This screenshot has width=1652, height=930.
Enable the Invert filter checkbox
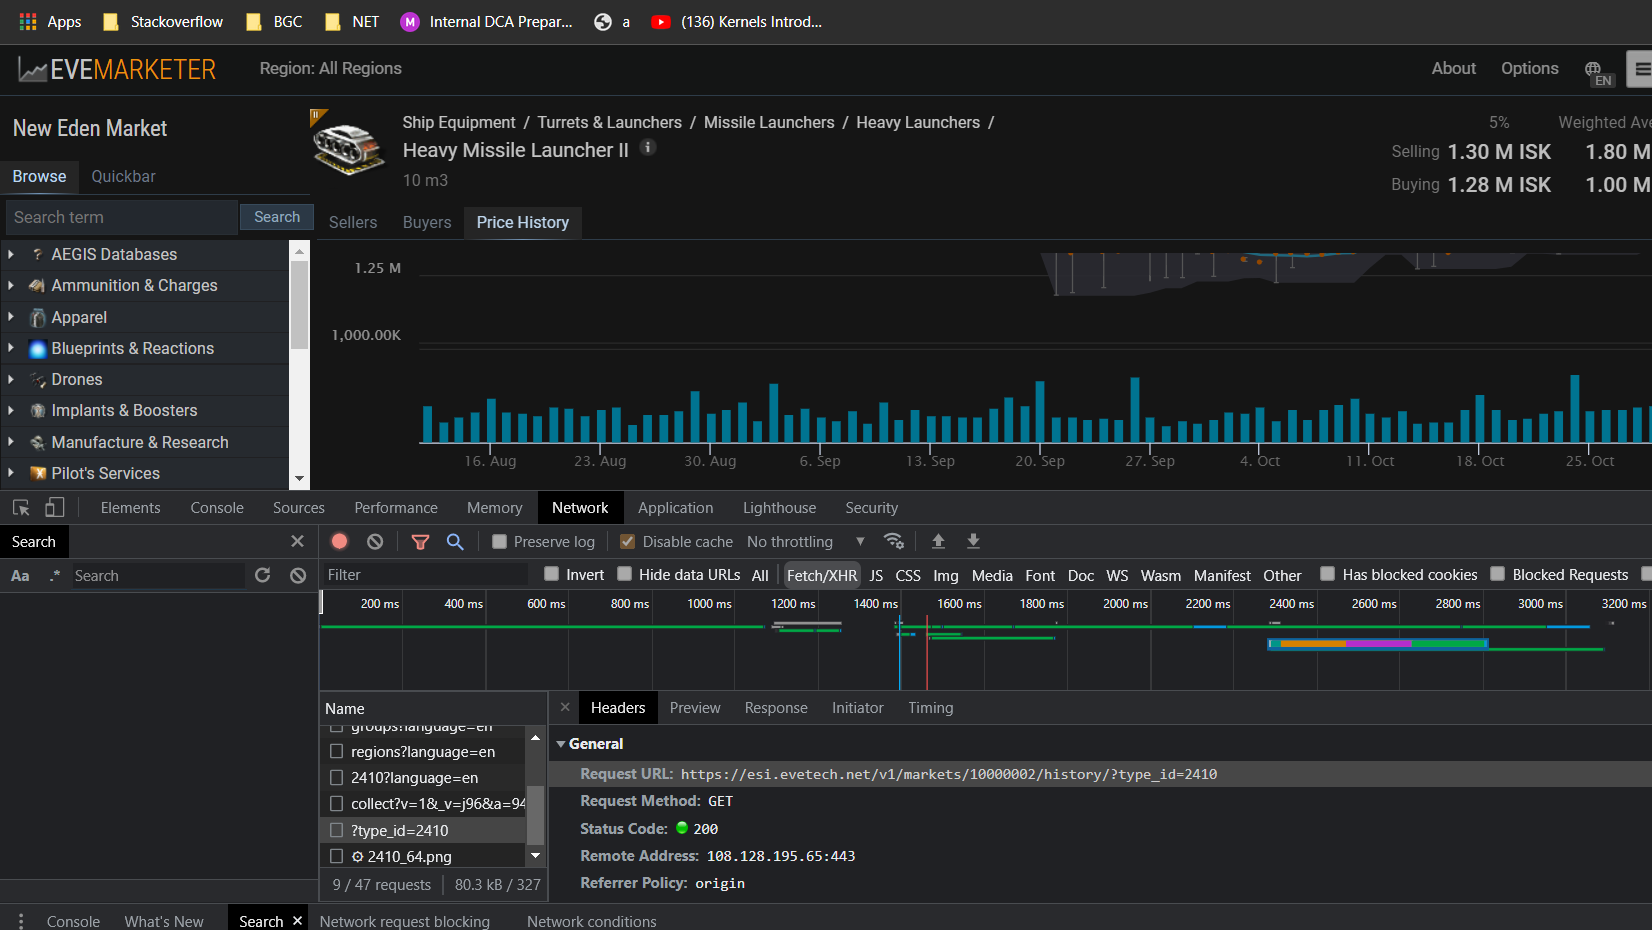click(551, 574)
